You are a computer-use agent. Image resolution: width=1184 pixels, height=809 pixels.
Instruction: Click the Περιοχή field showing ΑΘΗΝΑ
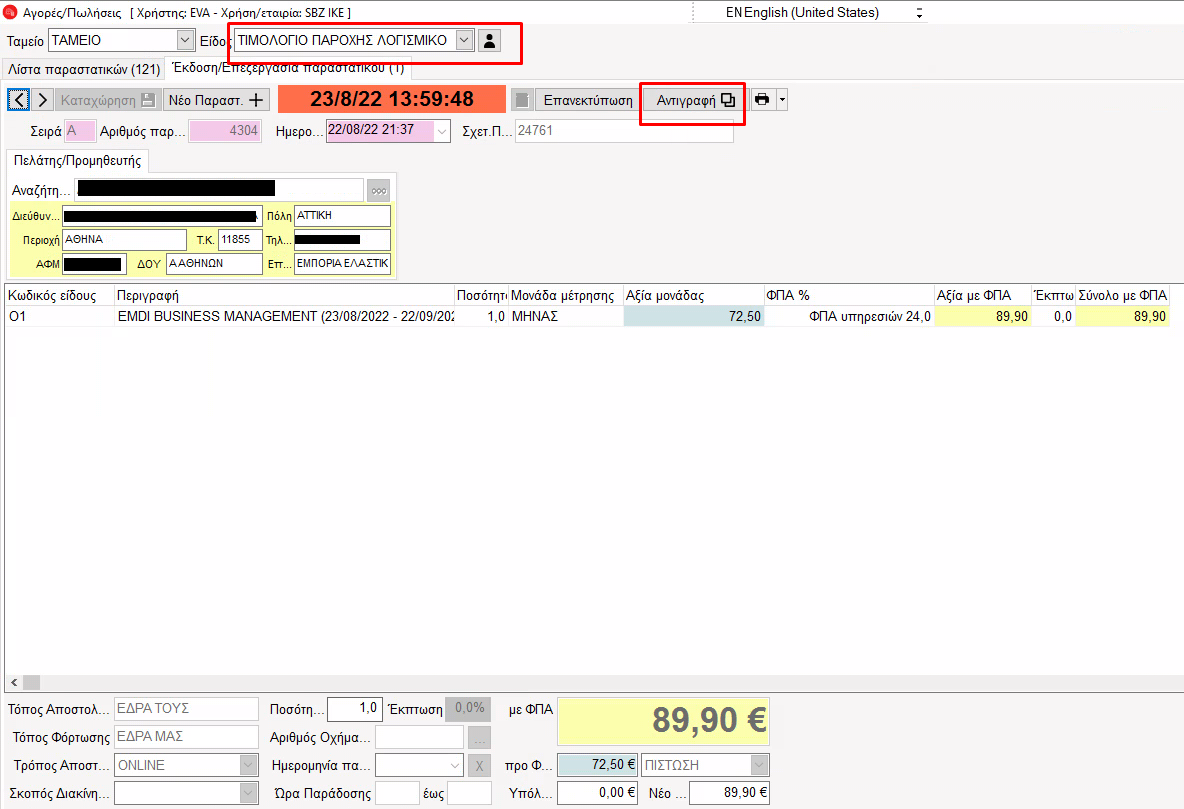click(x=124, y=239)
